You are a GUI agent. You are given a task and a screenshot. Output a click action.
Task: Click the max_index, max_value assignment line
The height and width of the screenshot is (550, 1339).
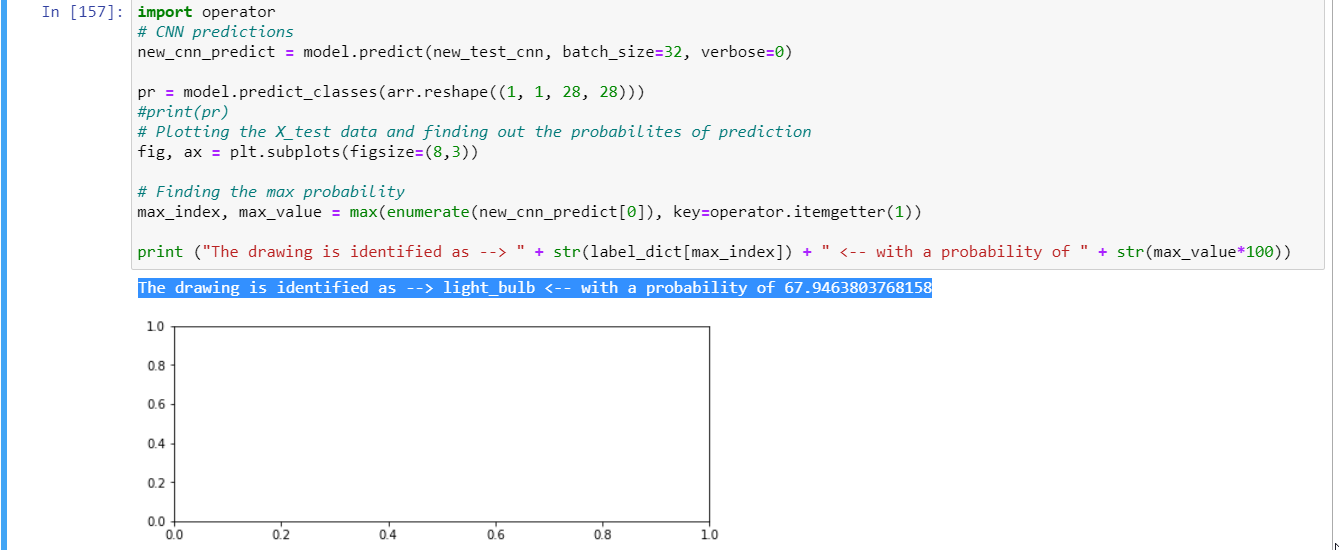[x=529, y=212]
